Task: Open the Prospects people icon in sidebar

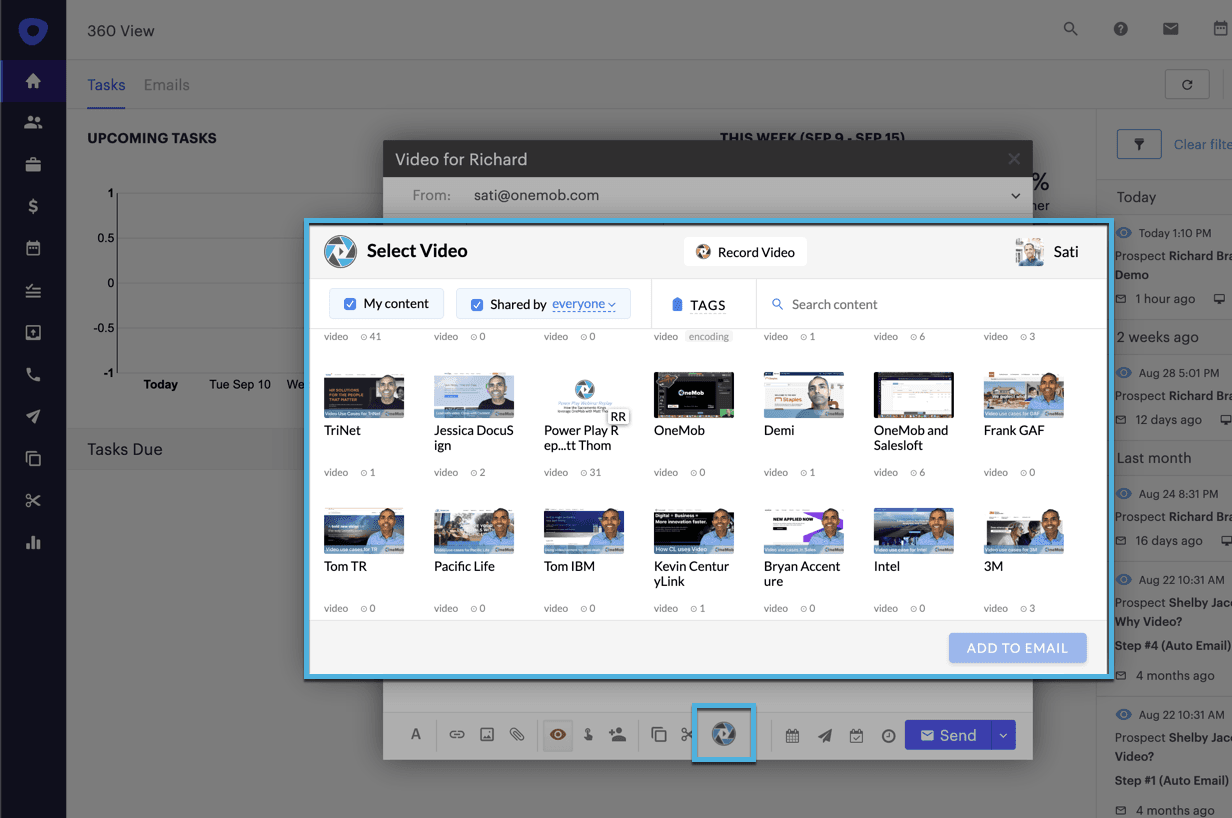Action: (33, 123)
